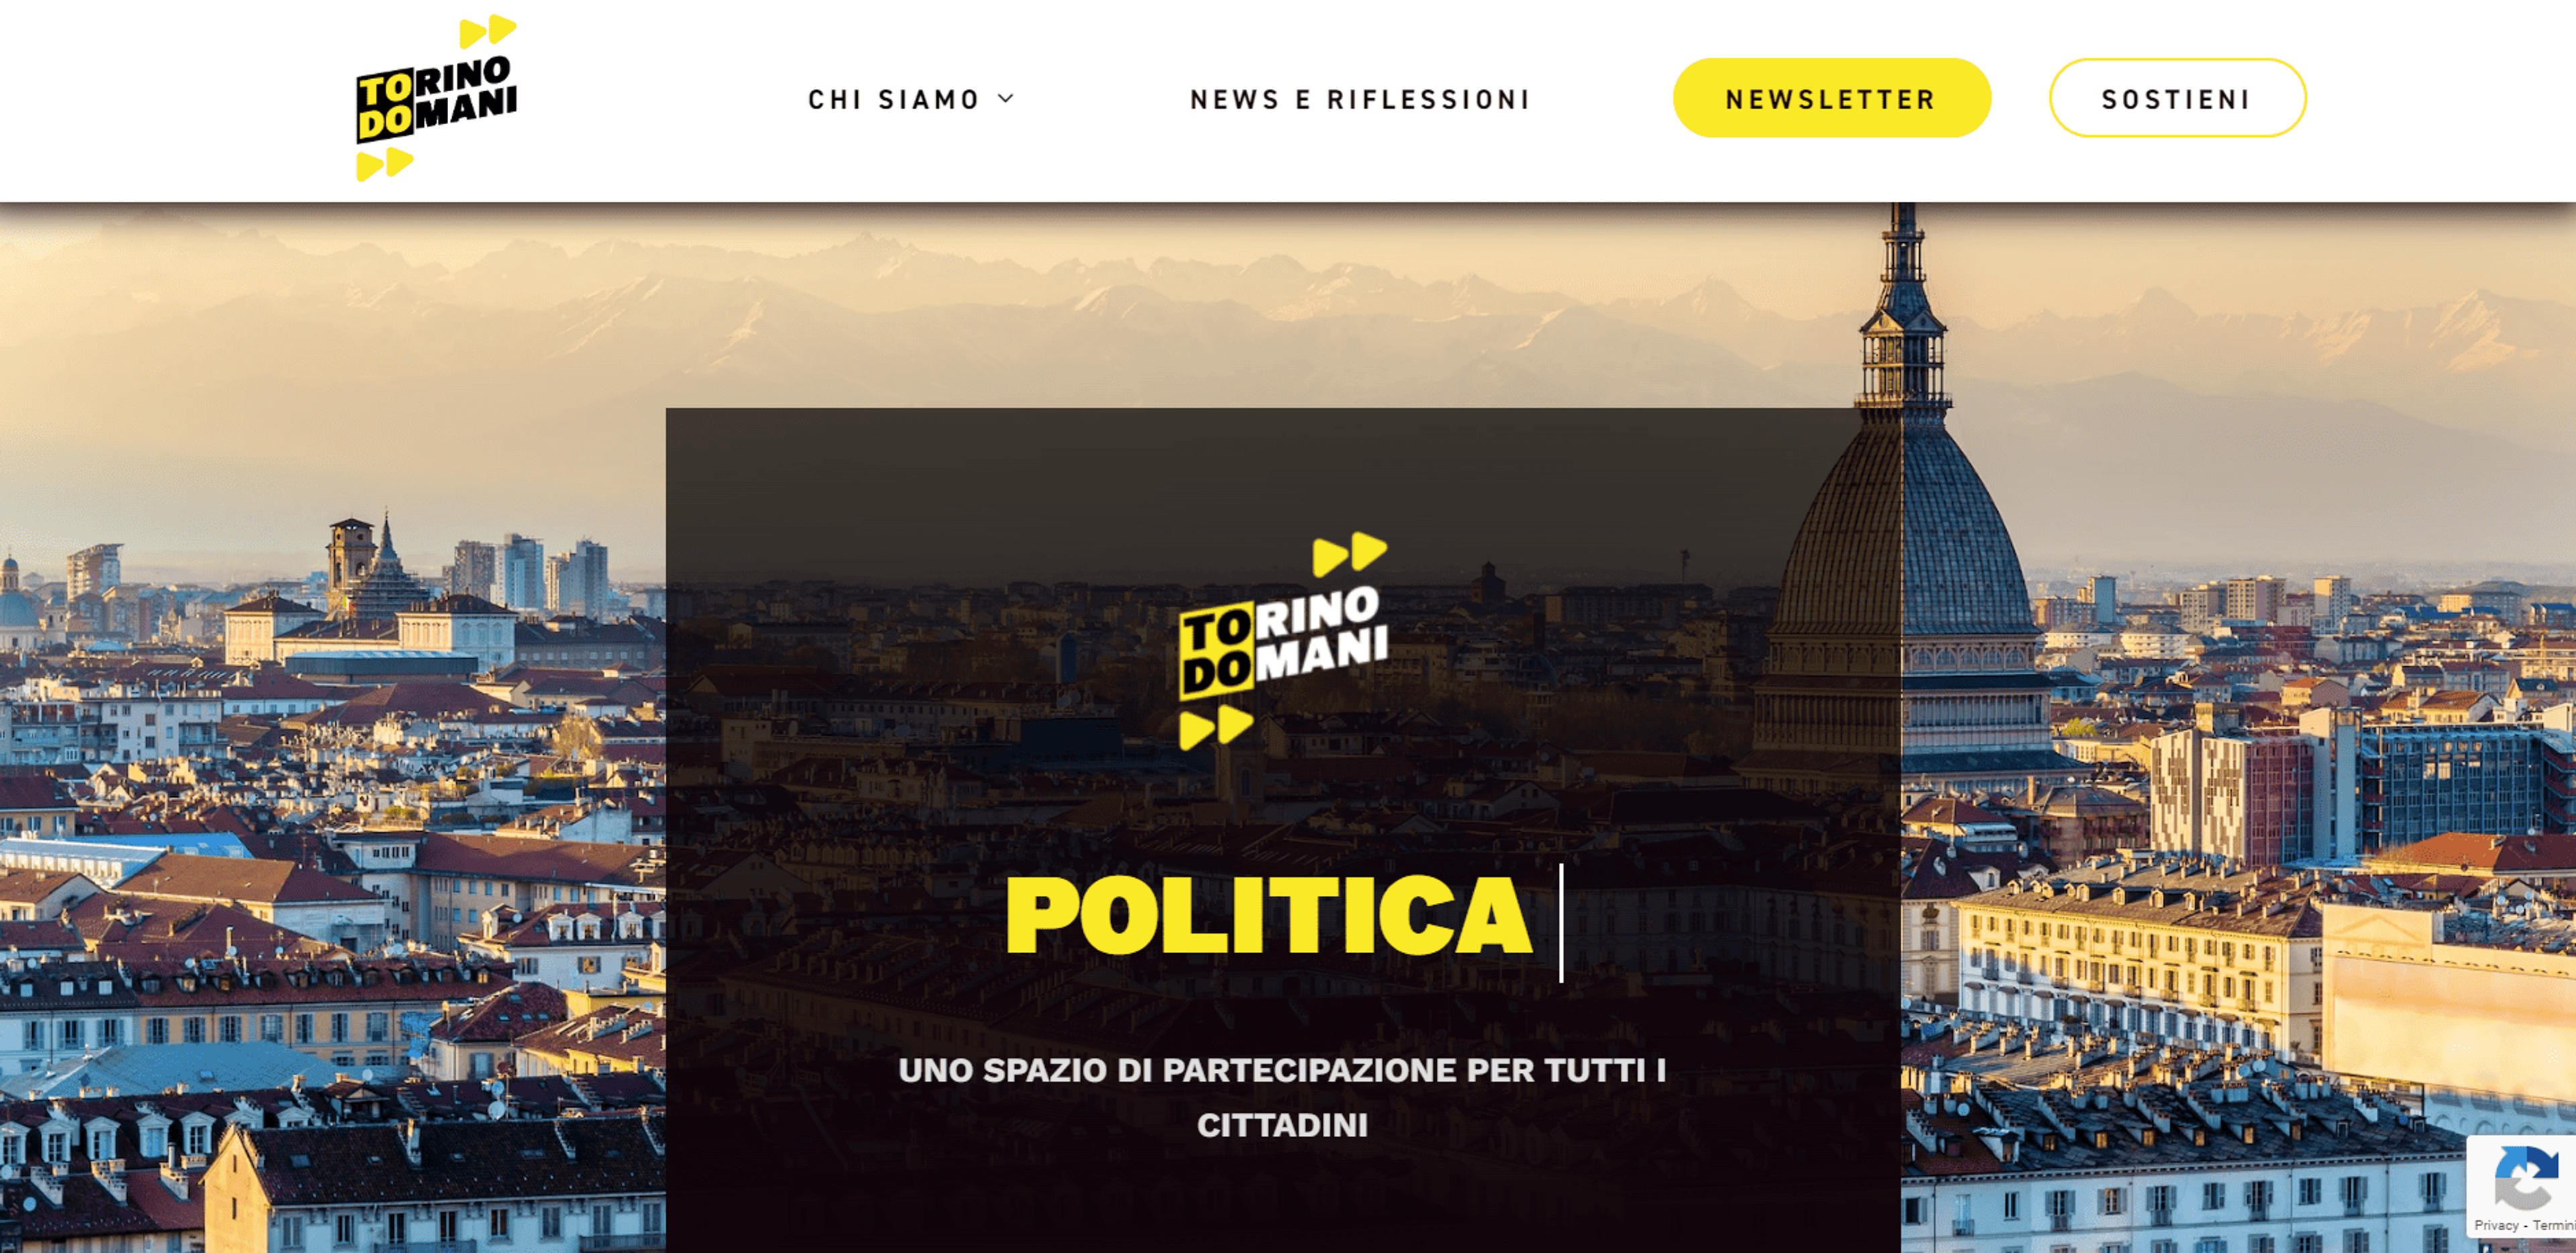Screen dimensions: 2576x1253
Task: Expand the chevron beside CHI SIAMO
Action: tap(1006, 98)
